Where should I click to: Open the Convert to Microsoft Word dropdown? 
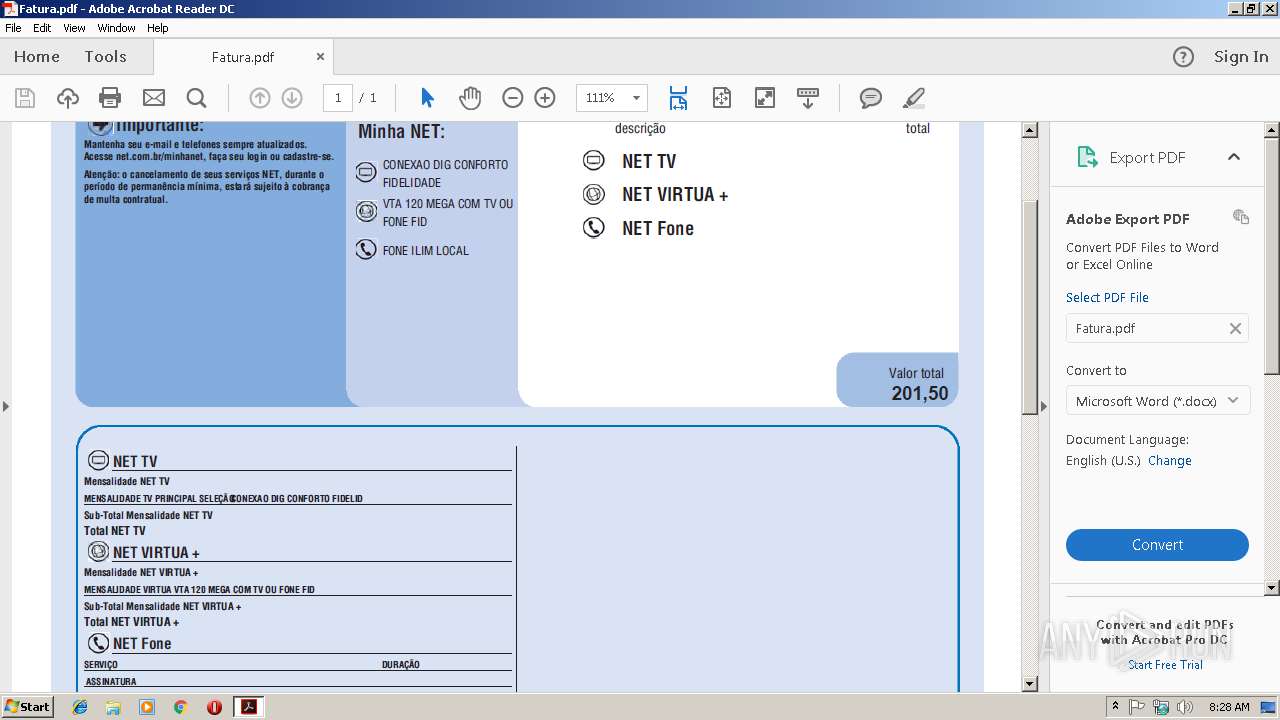click(1157, 401)
